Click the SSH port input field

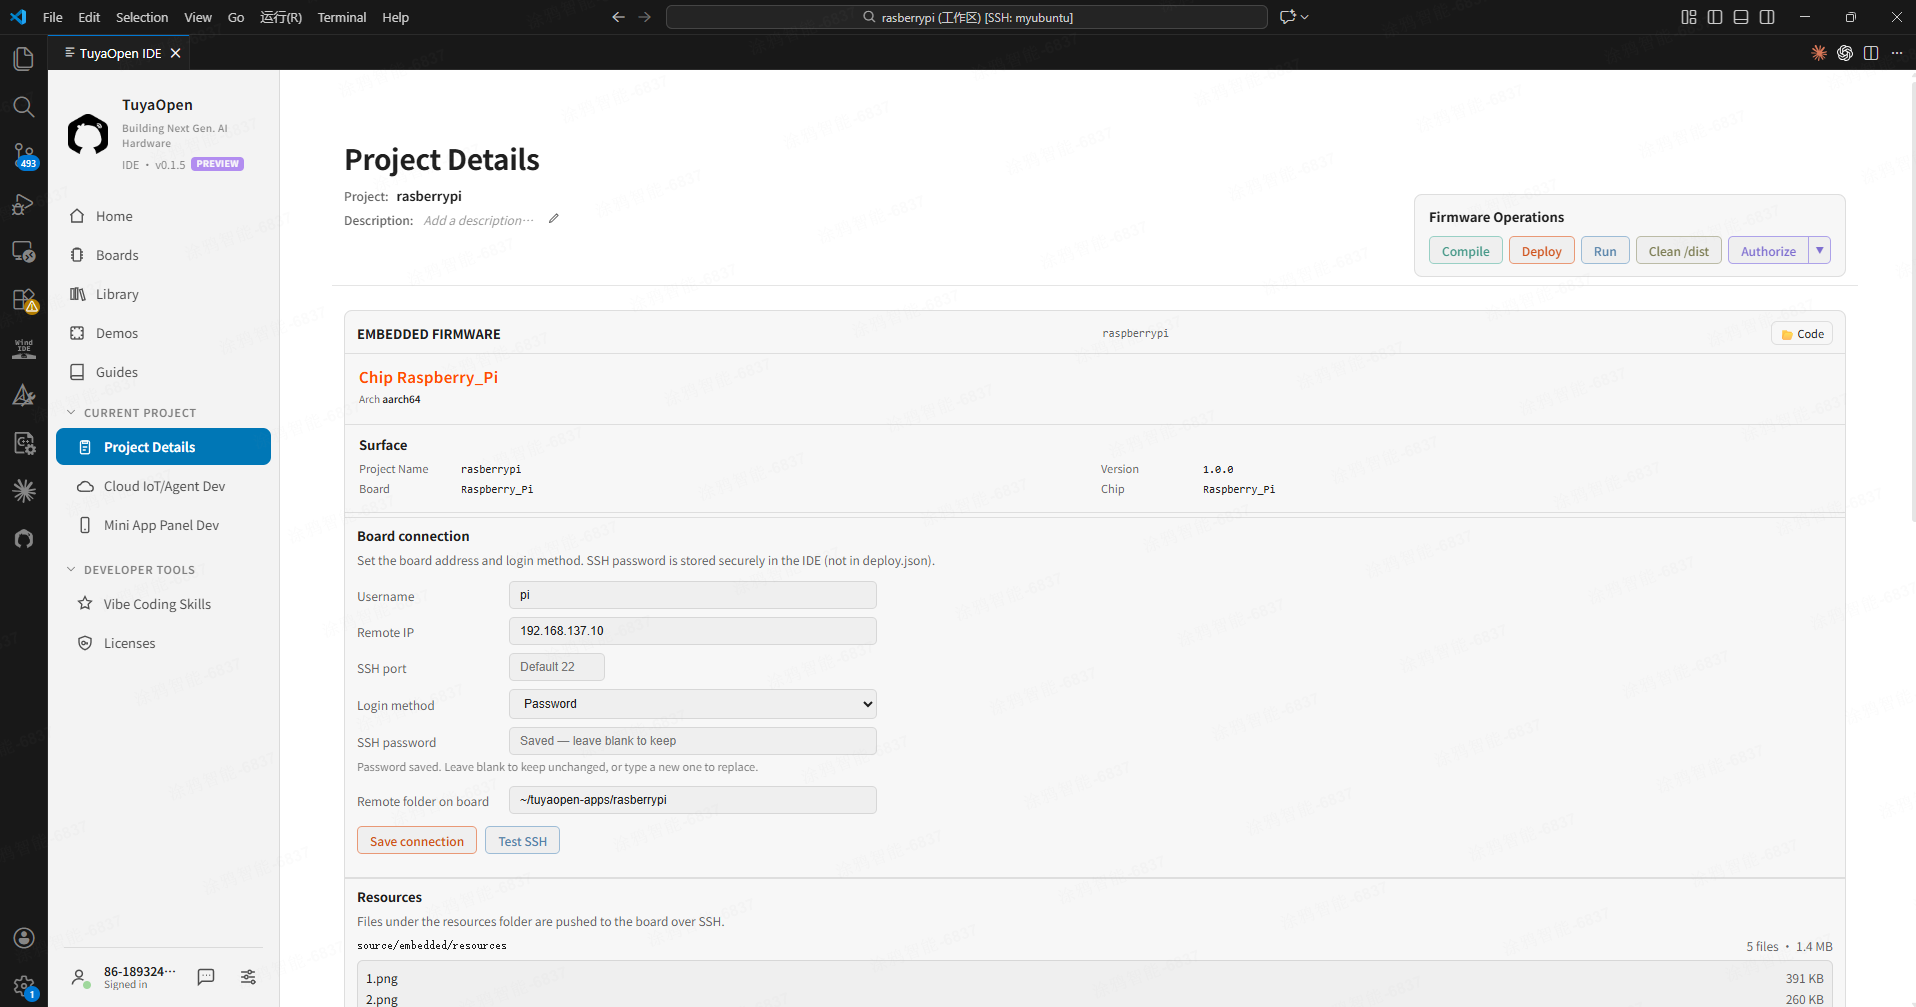point(557,667)
